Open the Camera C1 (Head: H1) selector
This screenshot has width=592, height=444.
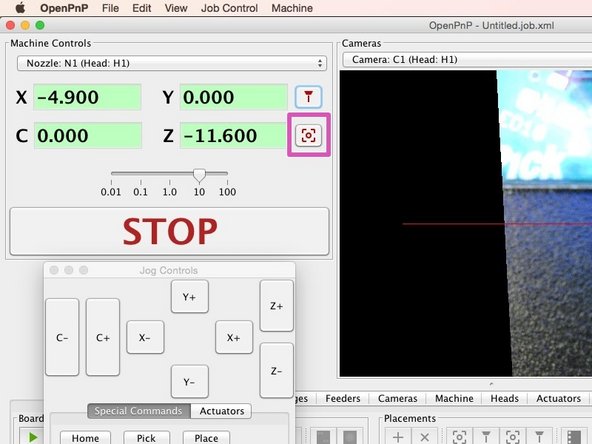pos(467,60)
